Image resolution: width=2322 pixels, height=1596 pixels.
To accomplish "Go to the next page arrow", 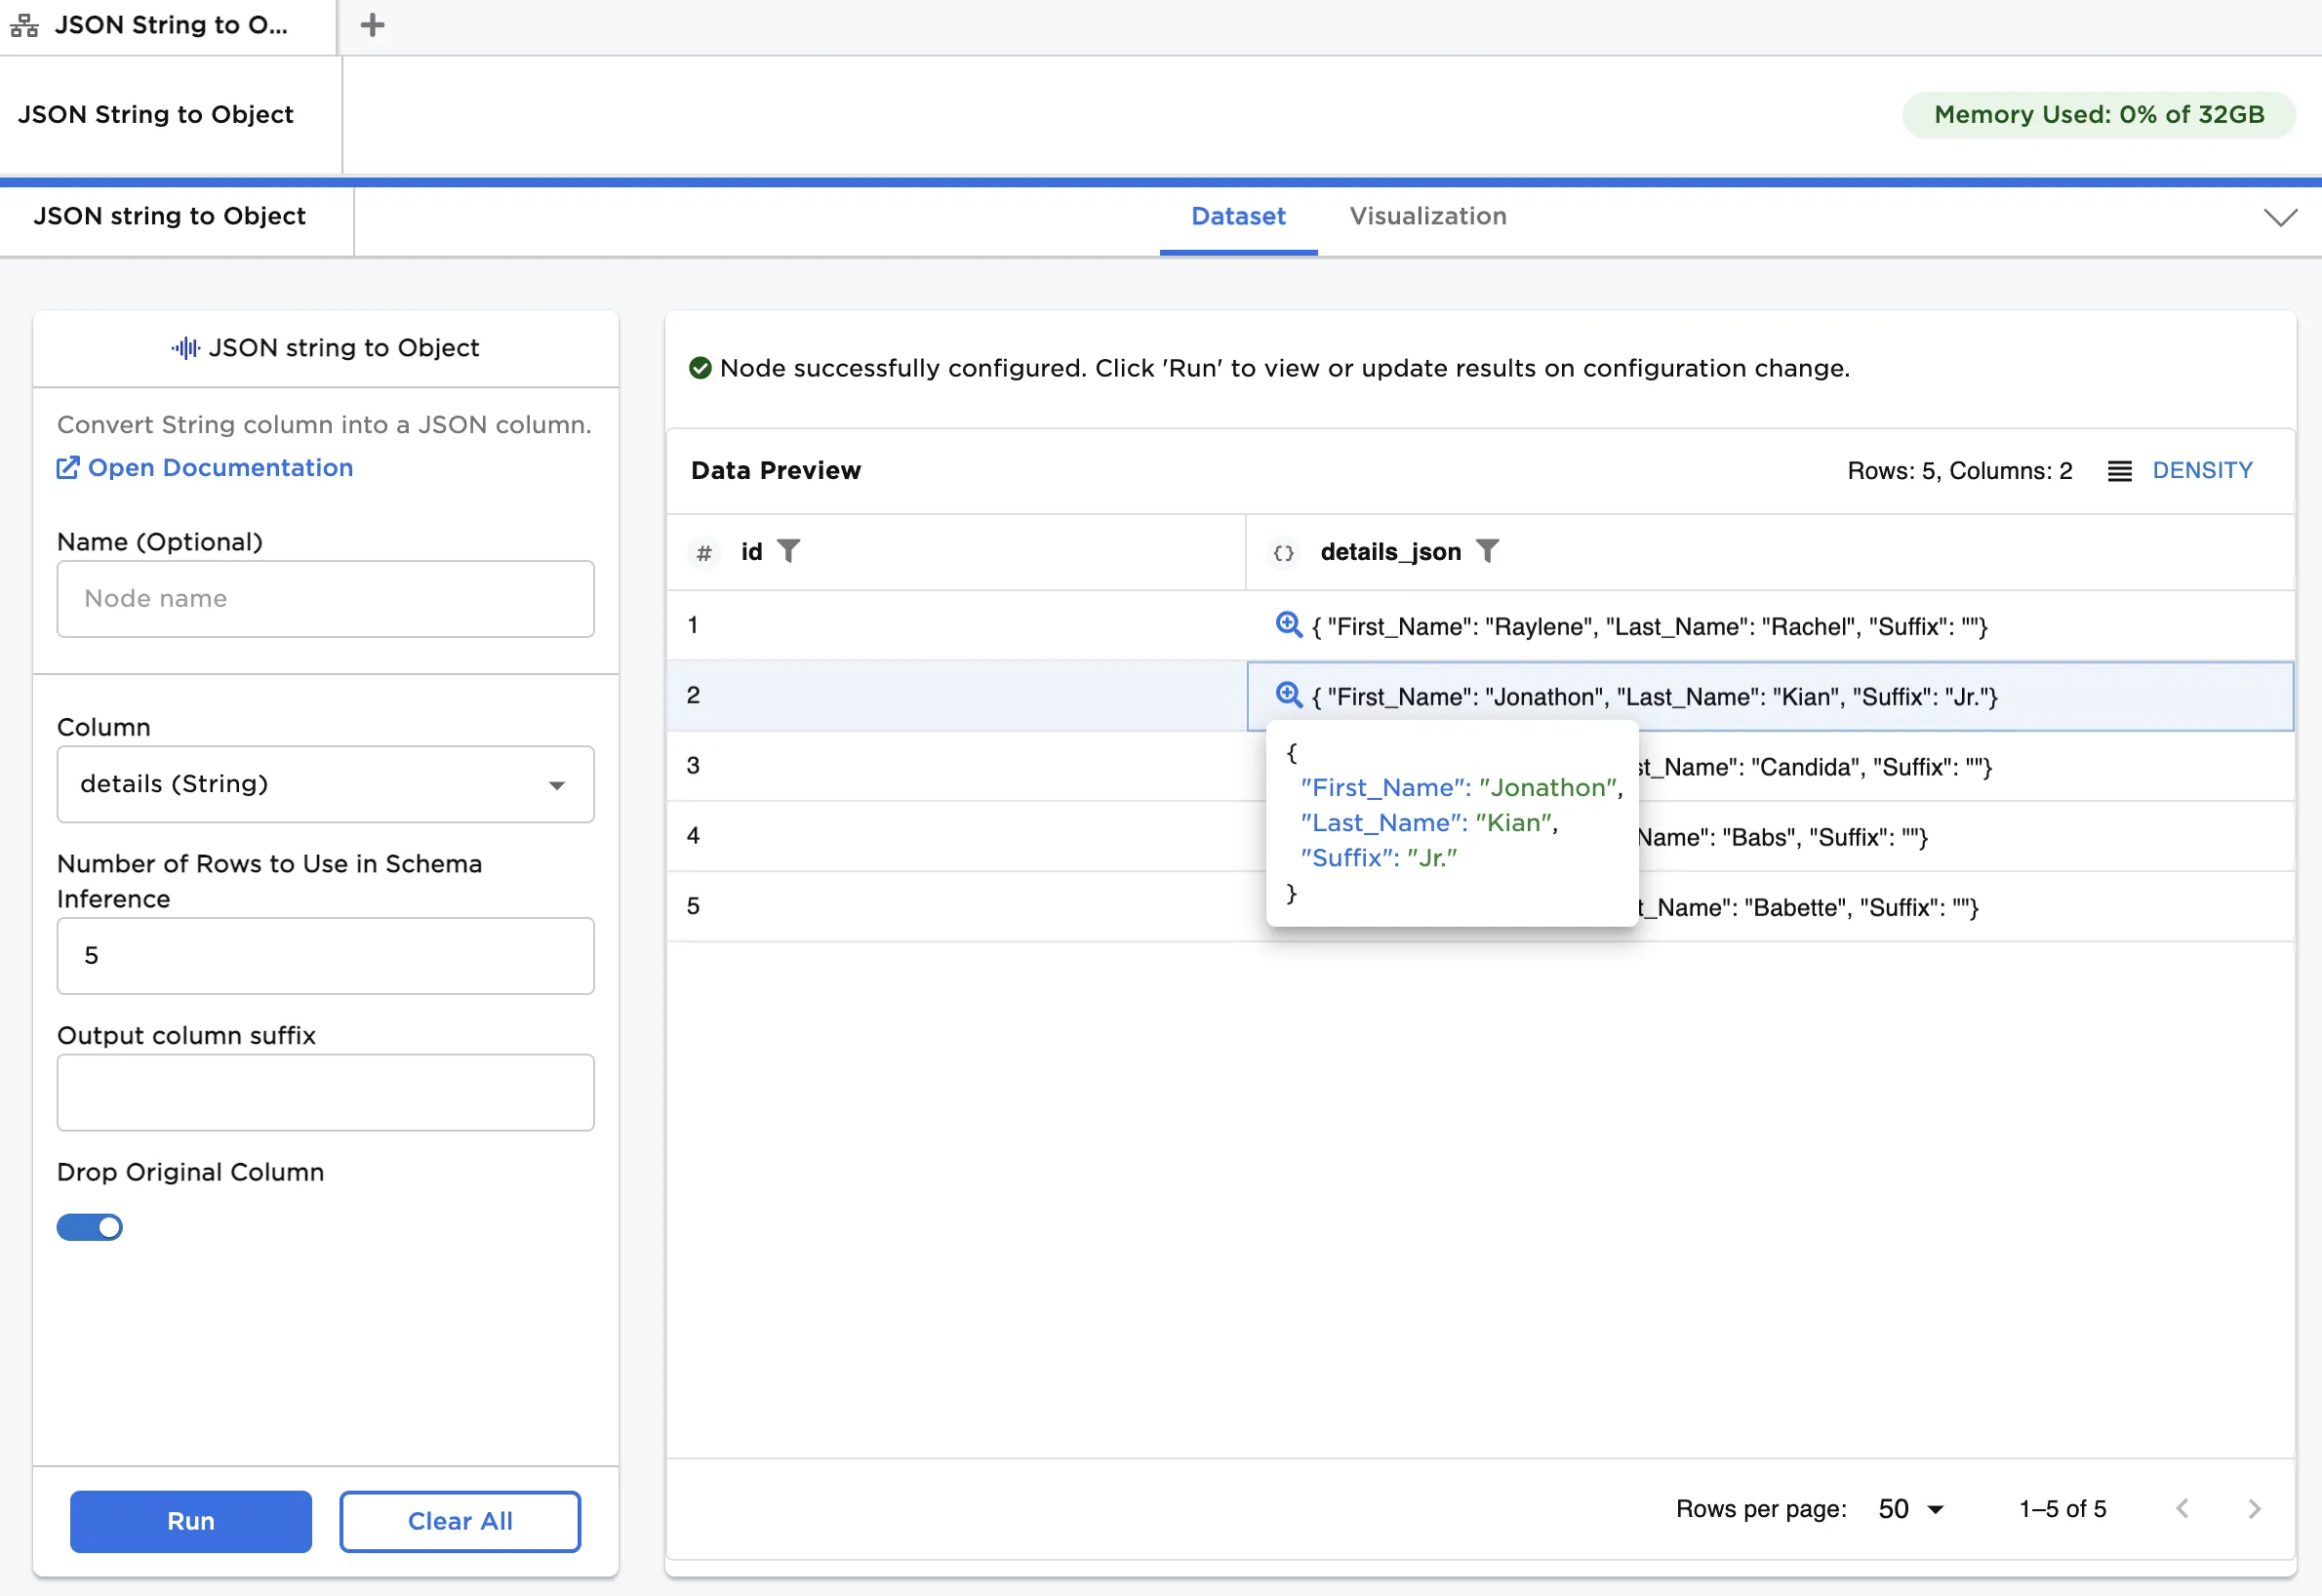I will coord(2253,1508).
